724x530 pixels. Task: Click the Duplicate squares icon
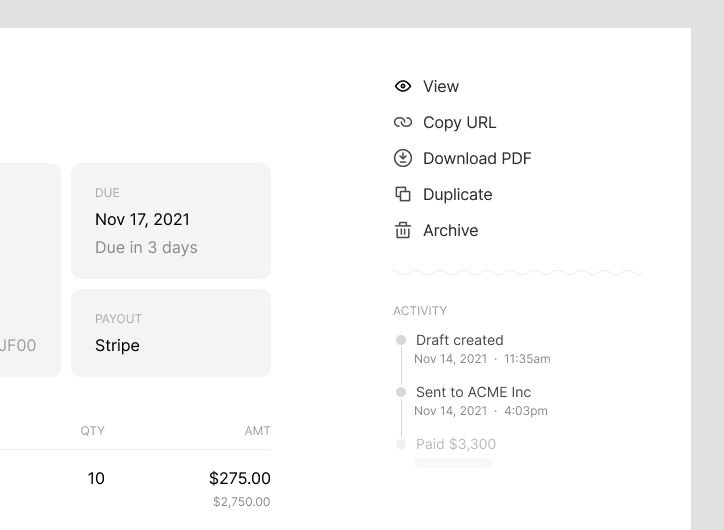click(403, 194)
